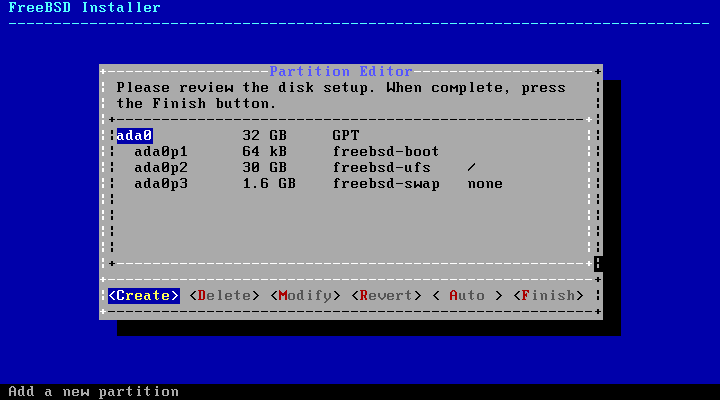Click the 32 GB disk size
This screenshot has height=400, width=720.
pyautogui.click(x=264, y=135)
